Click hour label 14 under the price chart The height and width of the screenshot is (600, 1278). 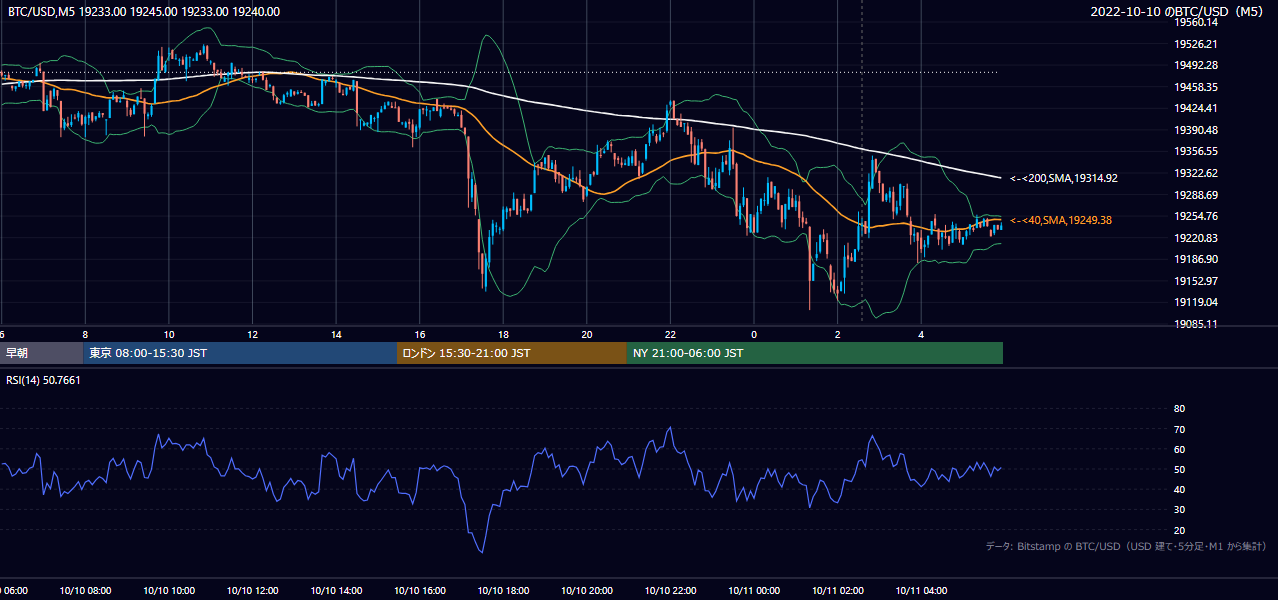336,334
